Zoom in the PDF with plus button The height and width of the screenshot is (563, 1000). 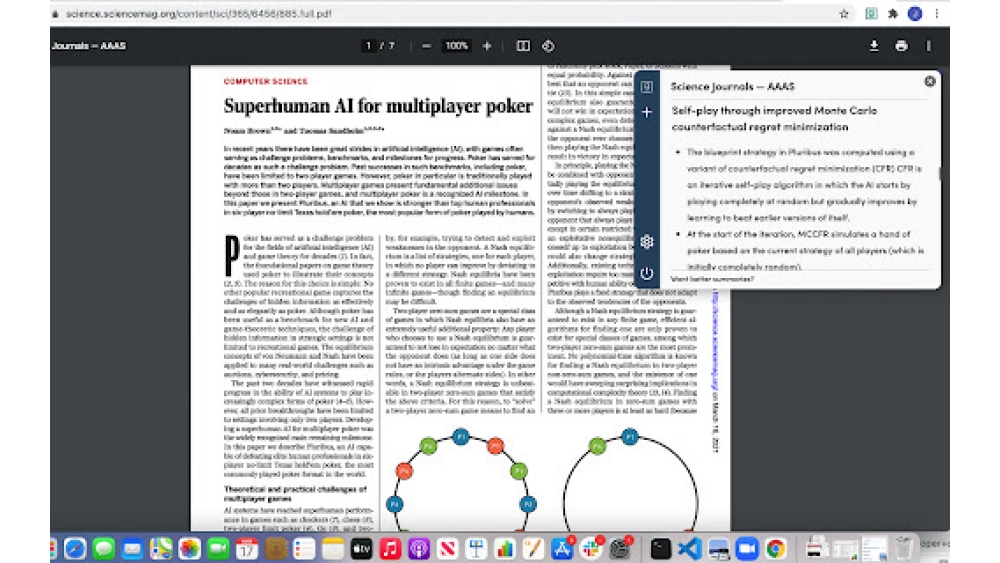click(487, 46)
